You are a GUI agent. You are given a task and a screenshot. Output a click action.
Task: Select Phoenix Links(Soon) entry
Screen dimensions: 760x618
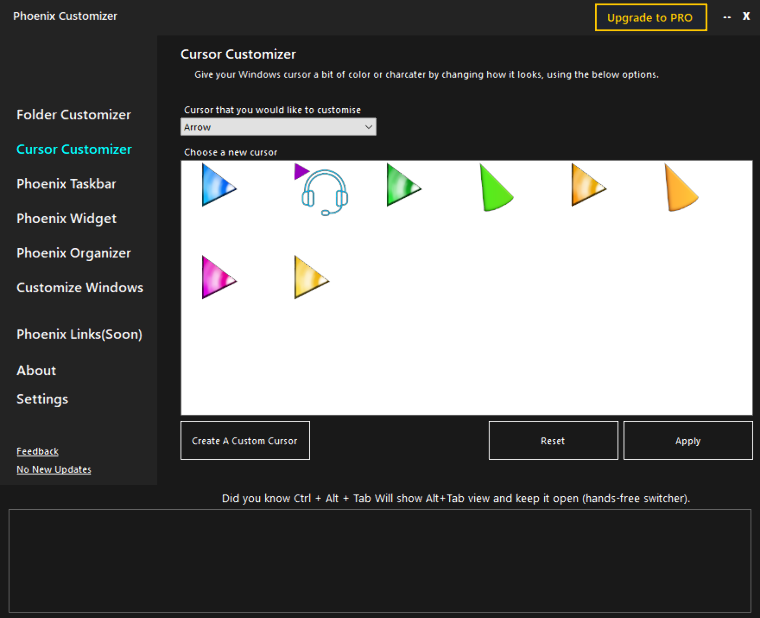coord(79,334)
